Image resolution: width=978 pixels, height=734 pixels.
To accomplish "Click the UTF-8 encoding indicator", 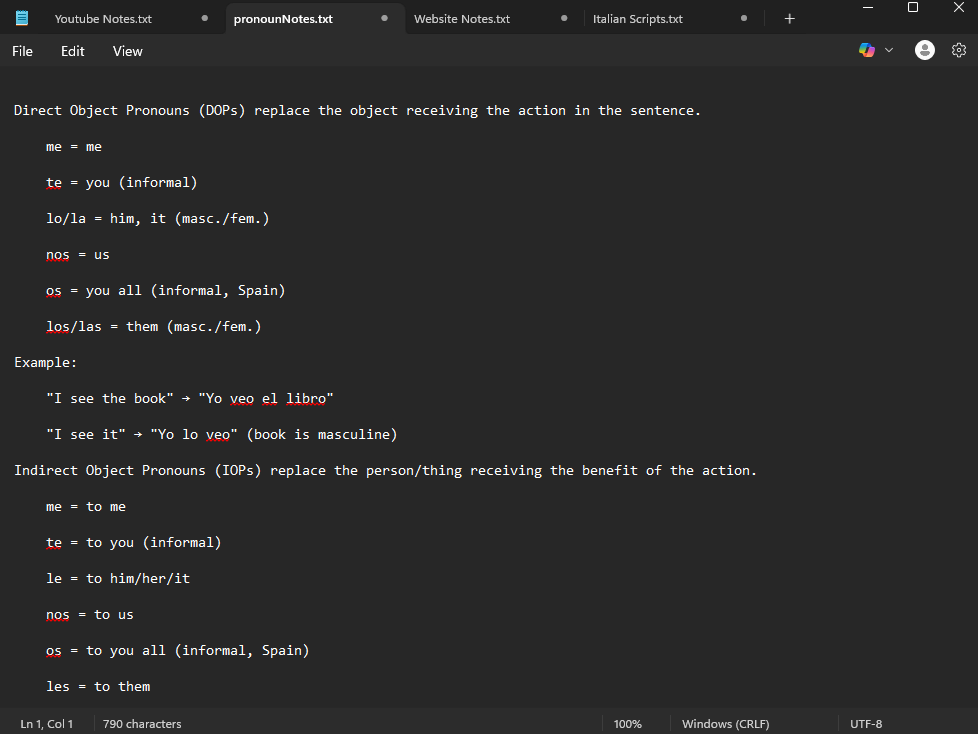I will point(866,724).
